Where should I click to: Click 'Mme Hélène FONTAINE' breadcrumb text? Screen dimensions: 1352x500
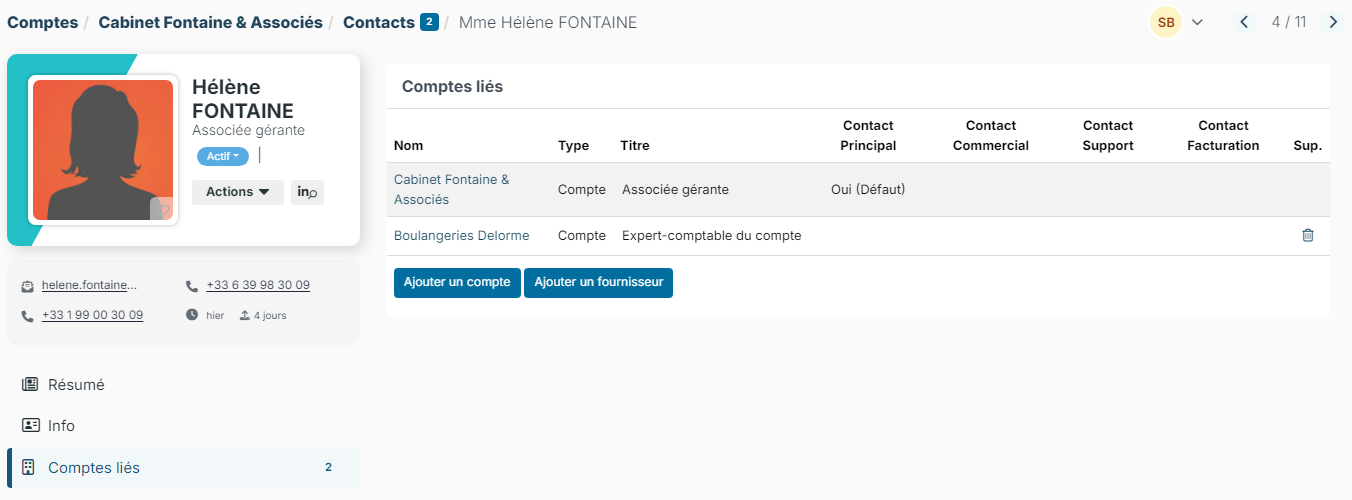(x=547, y=22)
